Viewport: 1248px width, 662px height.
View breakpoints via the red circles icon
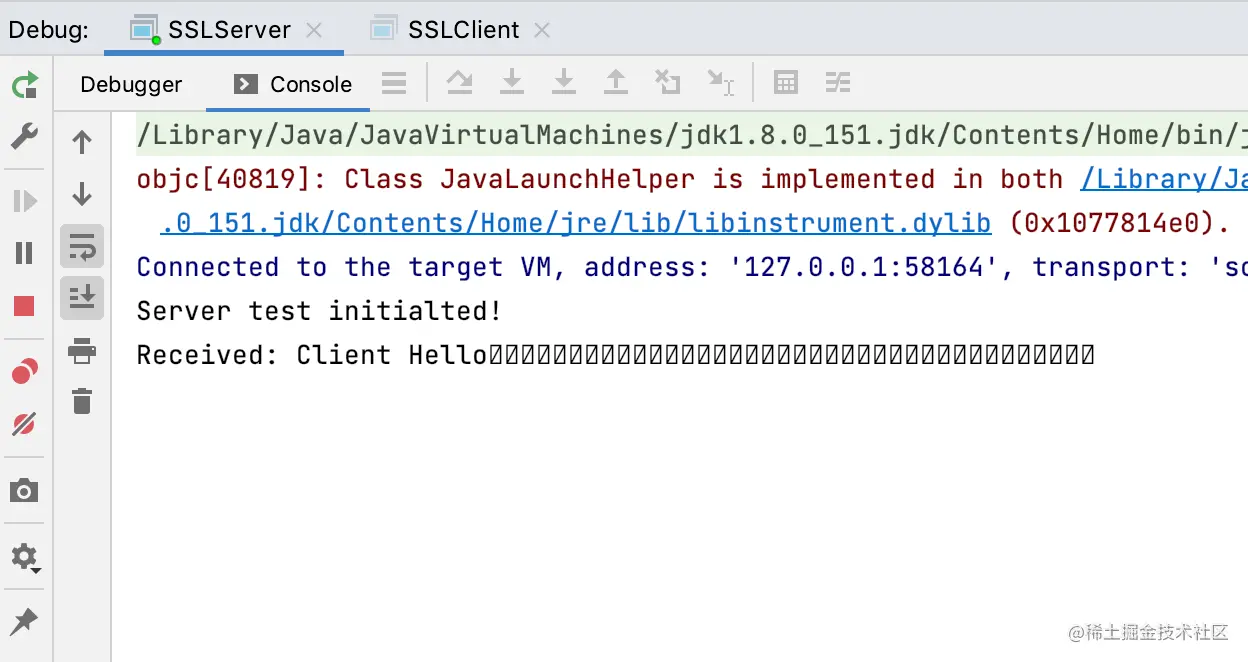[x=25, y=372]
